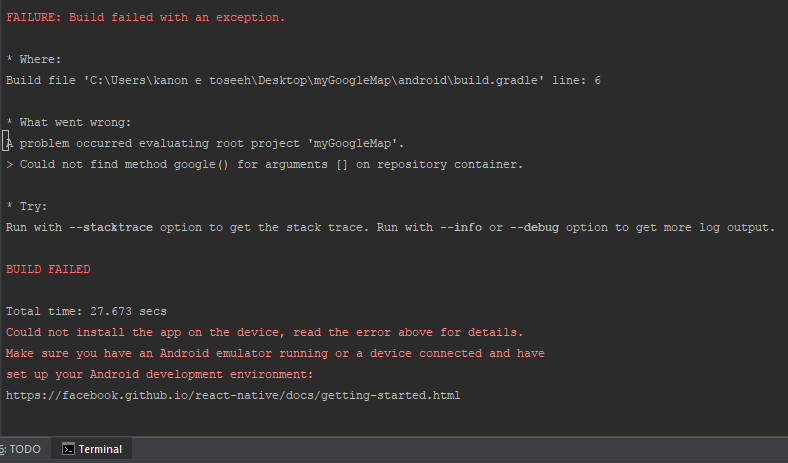Viewport: 788px width, 463px height.
Task: Switch to the TODO tool window tab
Action: tap(21, 449)
